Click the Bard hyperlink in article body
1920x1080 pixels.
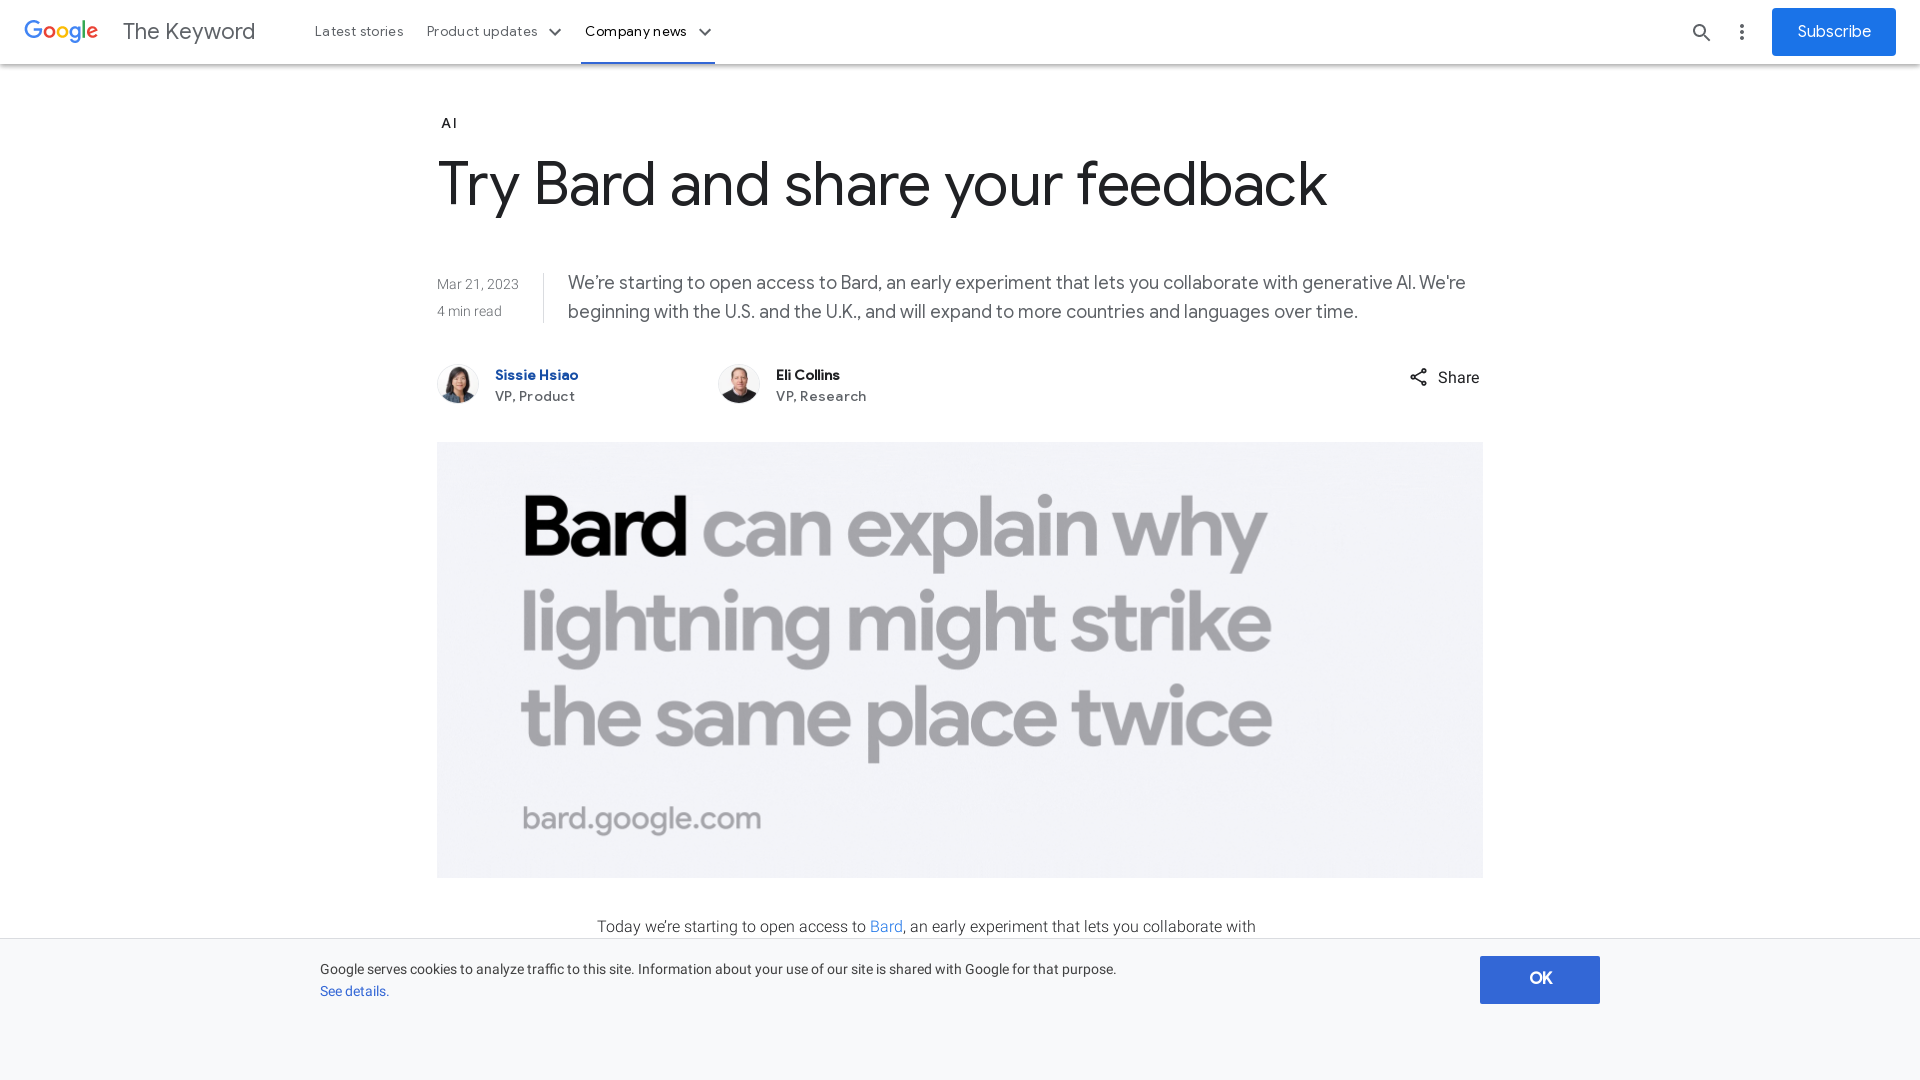click(x=885, y=926)
